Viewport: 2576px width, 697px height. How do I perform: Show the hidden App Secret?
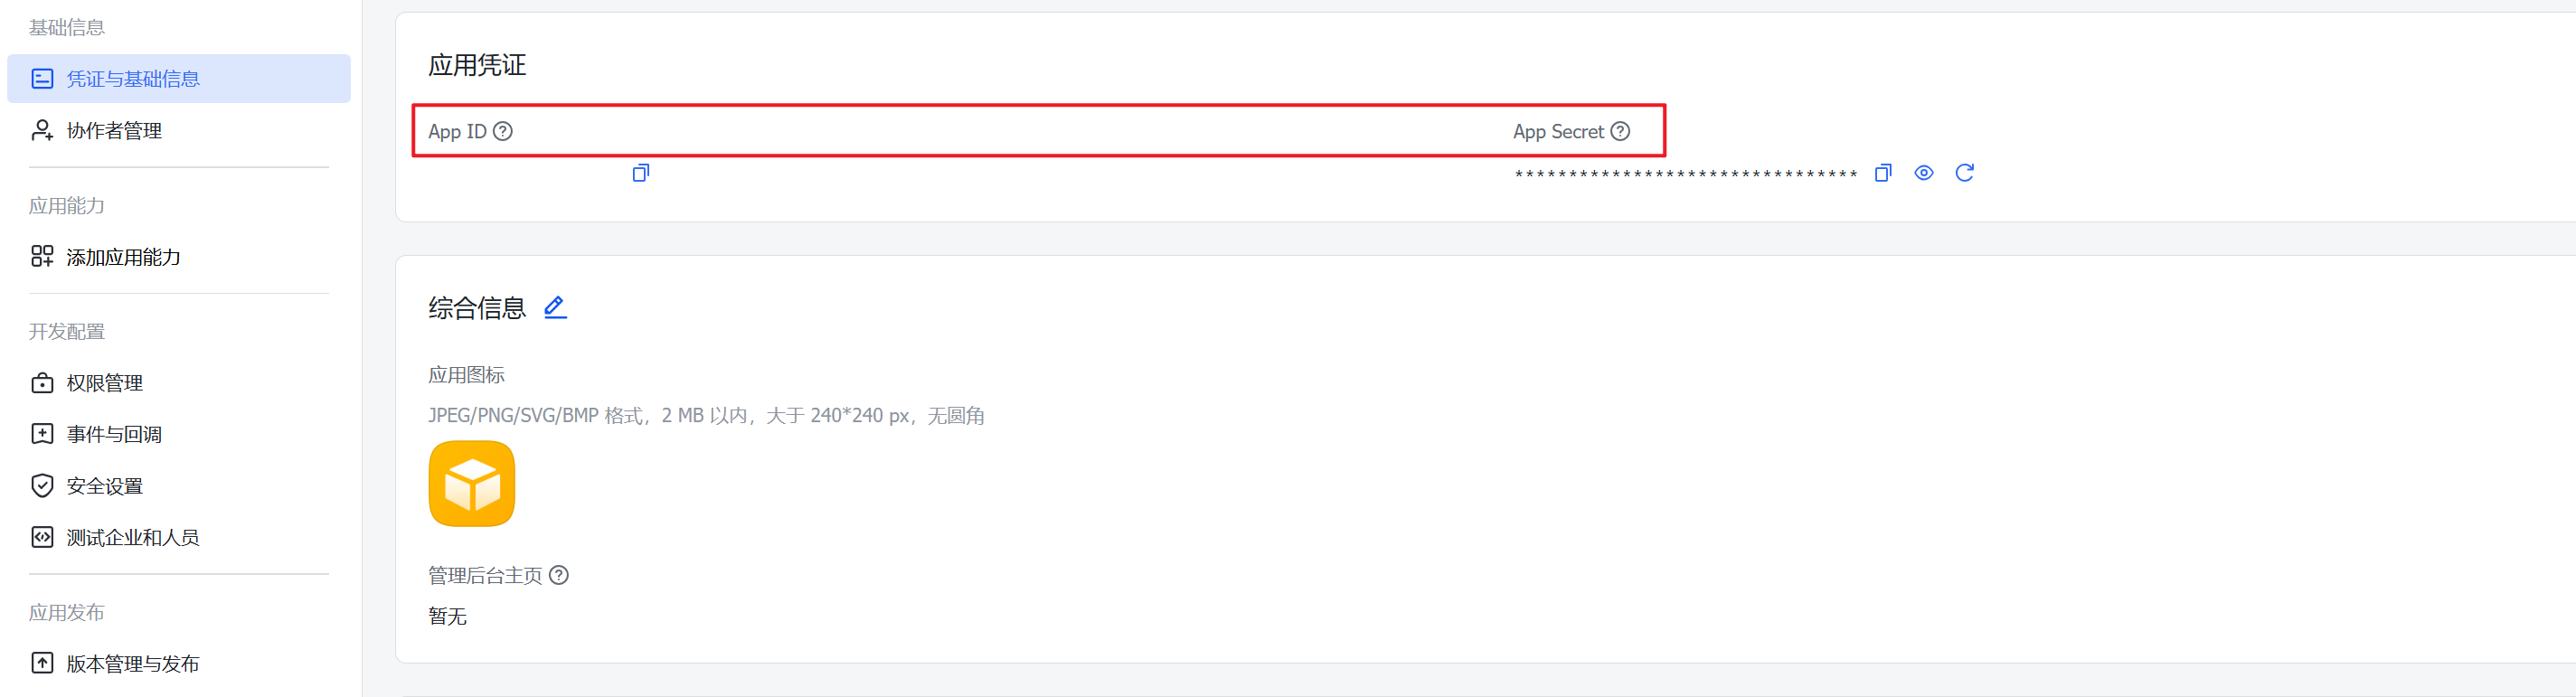pyautogui.click(x=1923, y=173)
